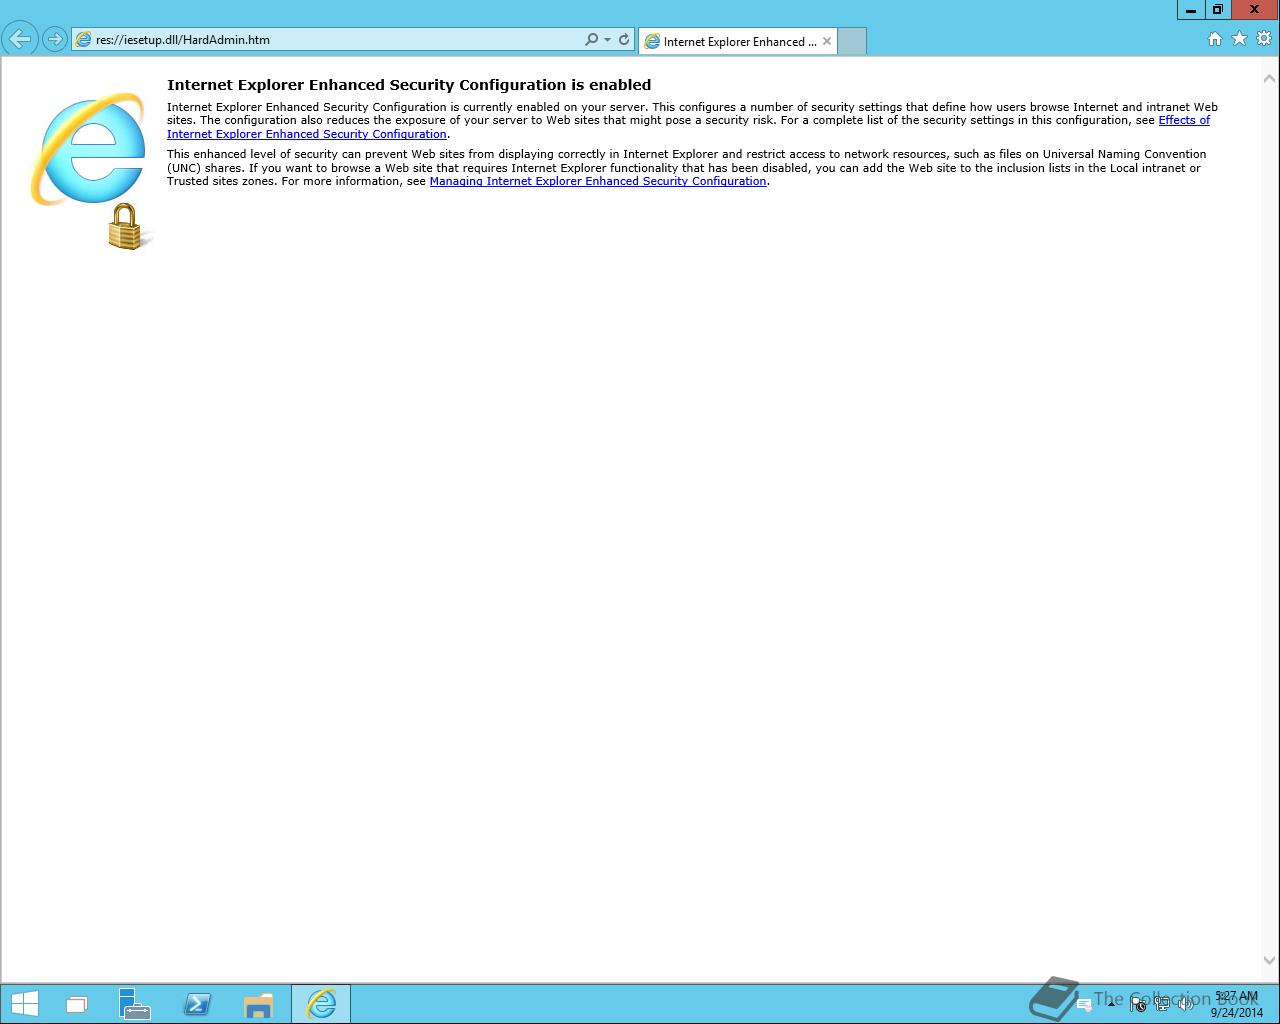1280x1024 pixels.
Task: Click the search magnifier in address bar
Action: pos(591,40)
